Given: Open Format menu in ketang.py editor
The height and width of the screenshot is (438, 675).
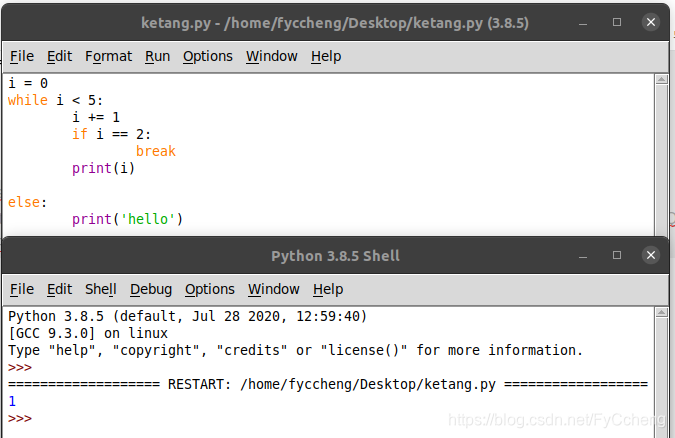Looking at the screenshot, I should pos(108,56).
